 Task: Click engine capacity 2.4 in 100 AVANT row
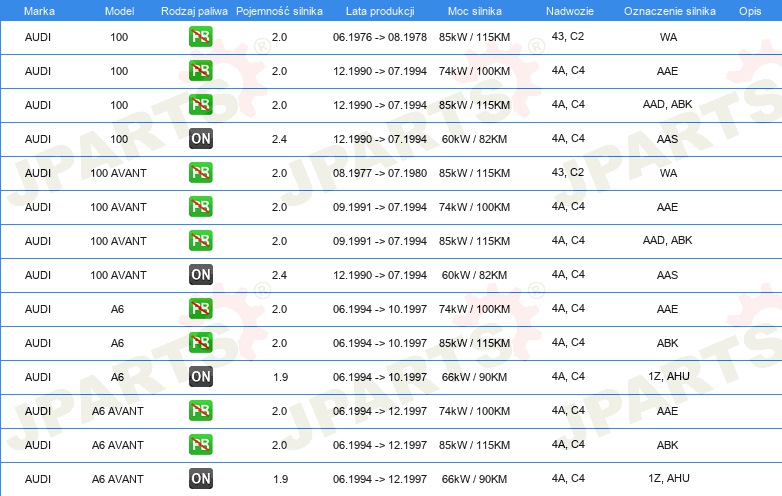279,275
